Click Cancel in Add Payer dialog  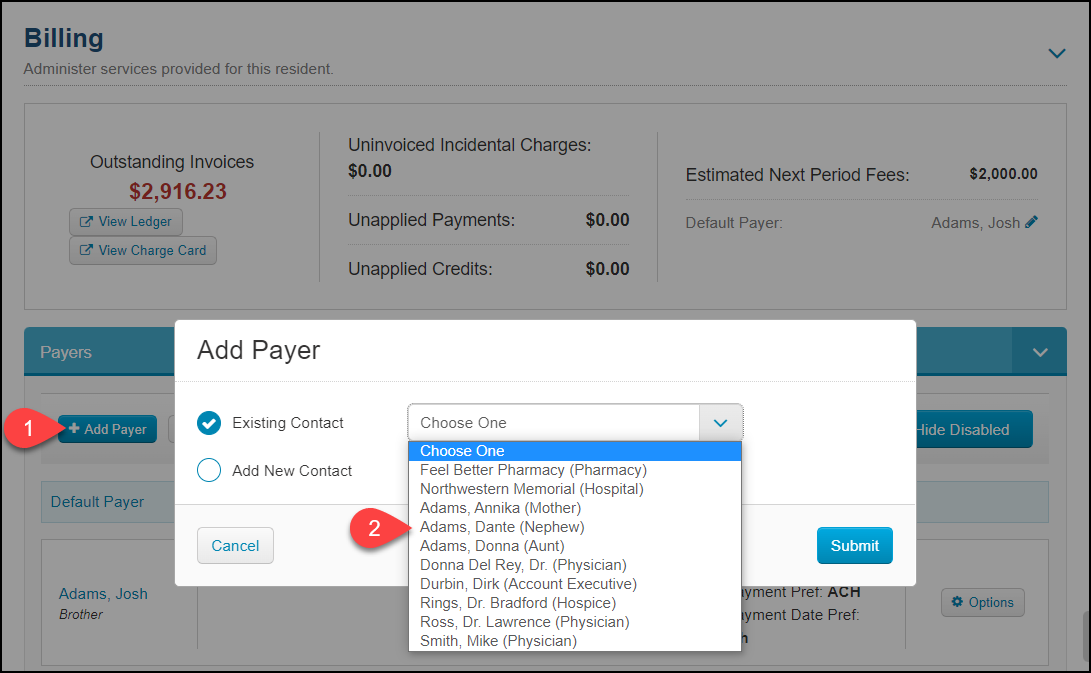235,546
